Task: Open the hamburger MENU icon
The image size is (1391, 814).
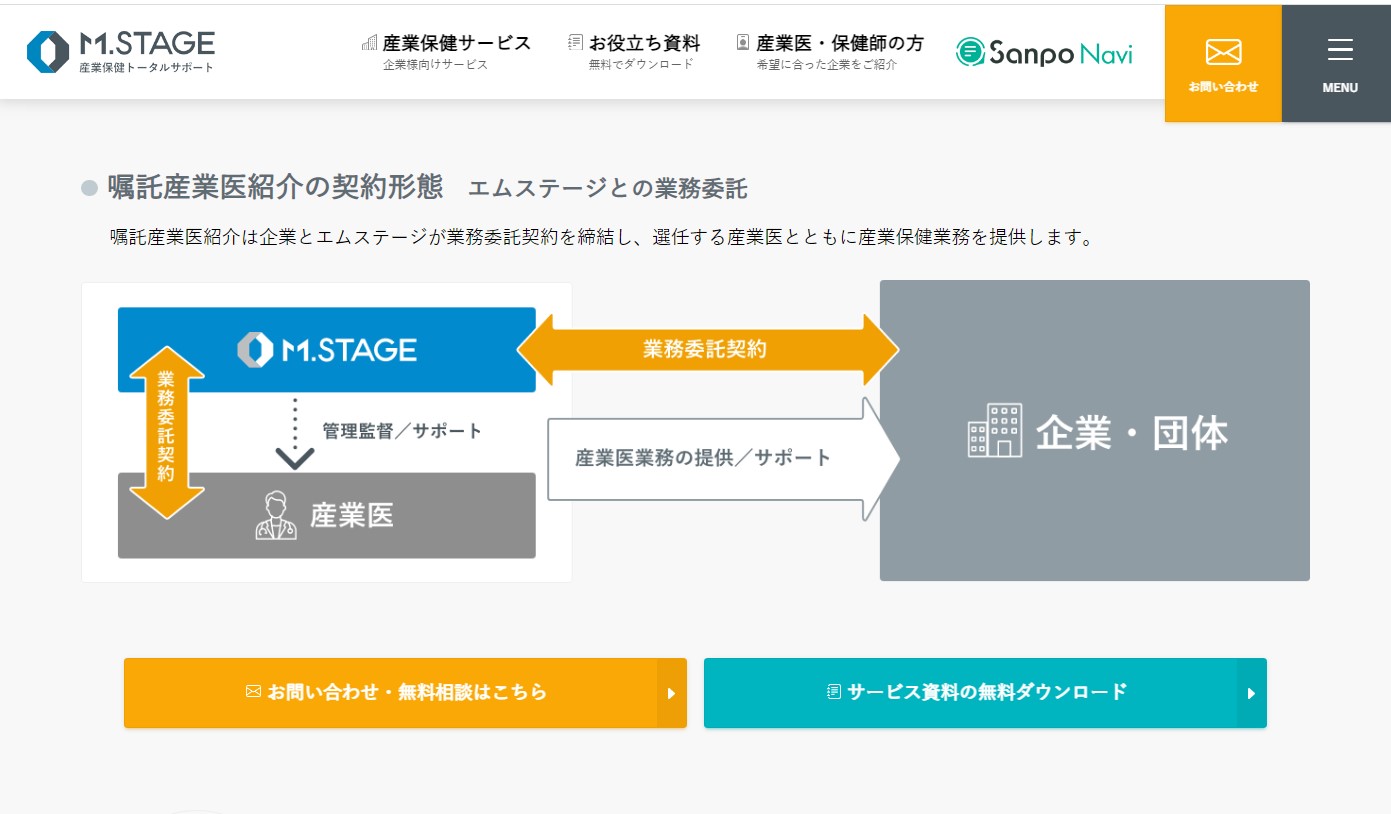Action: pos(1340,50)
